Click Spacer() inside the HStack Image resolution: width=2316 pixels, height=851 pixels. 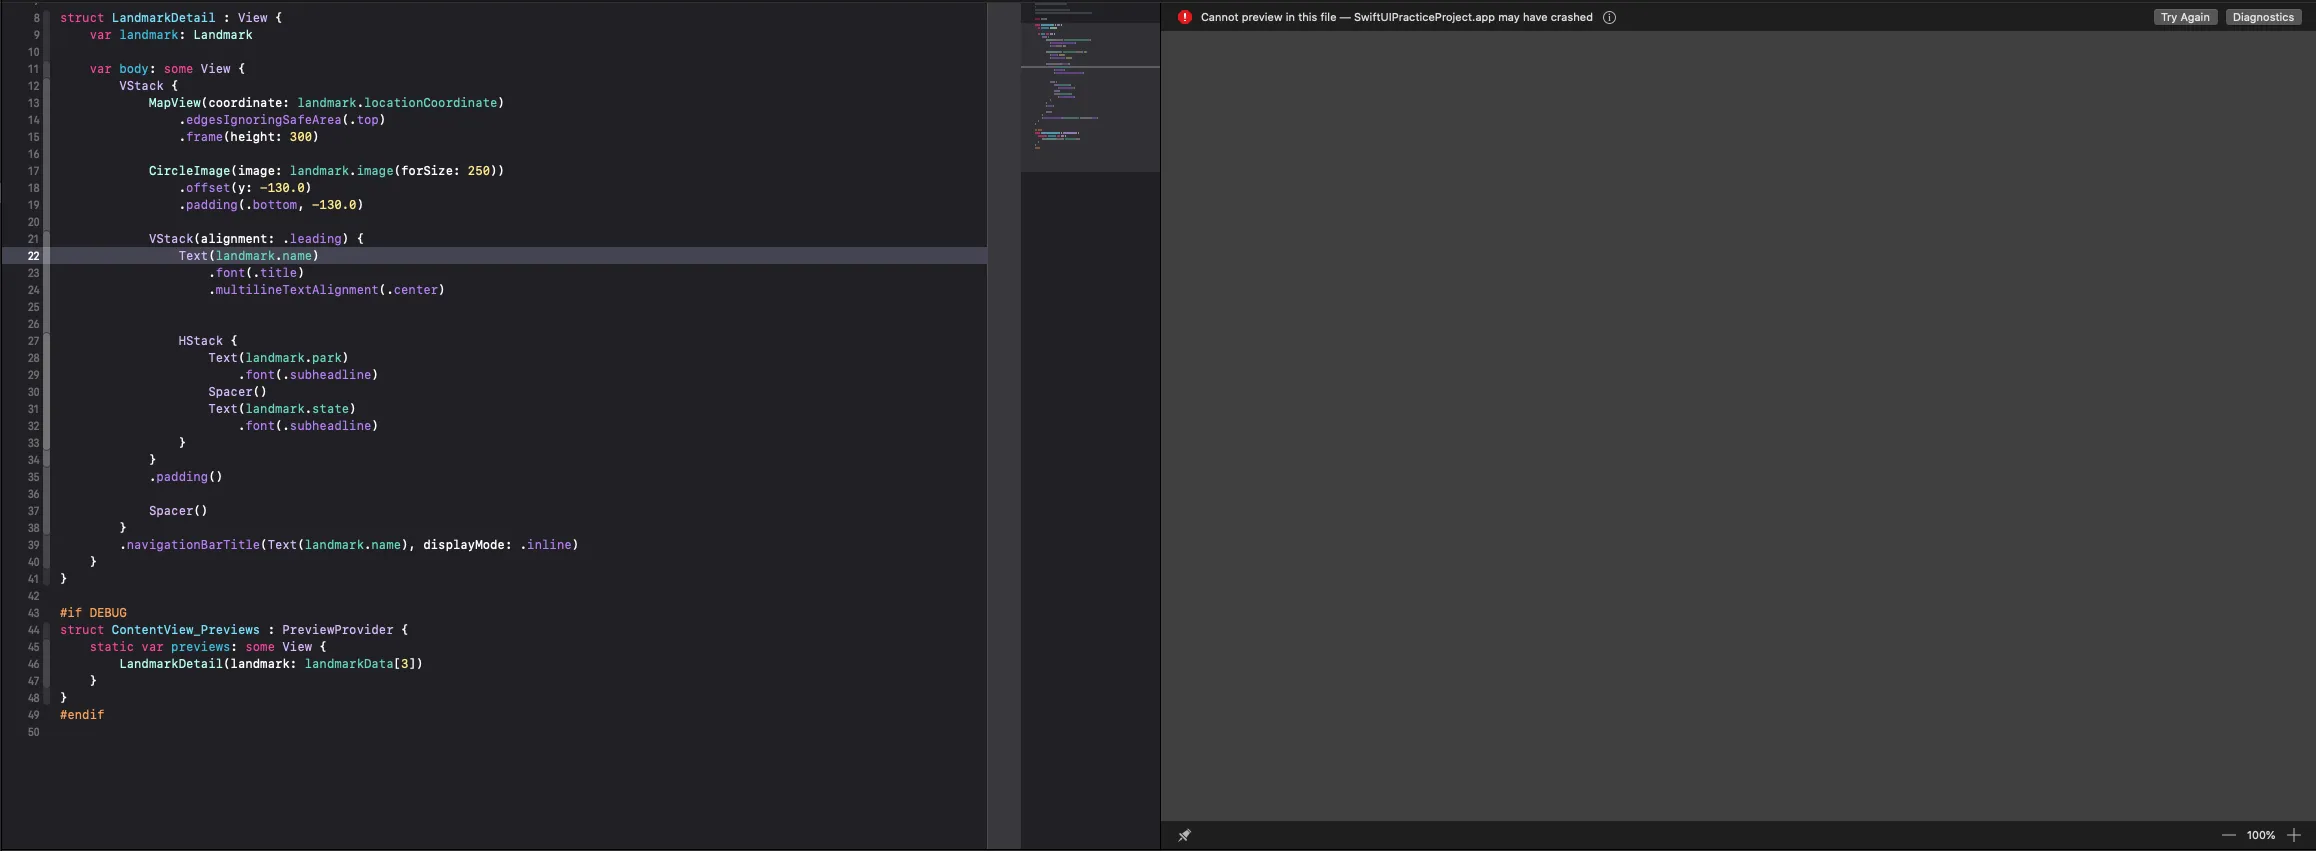pos(238,392)
